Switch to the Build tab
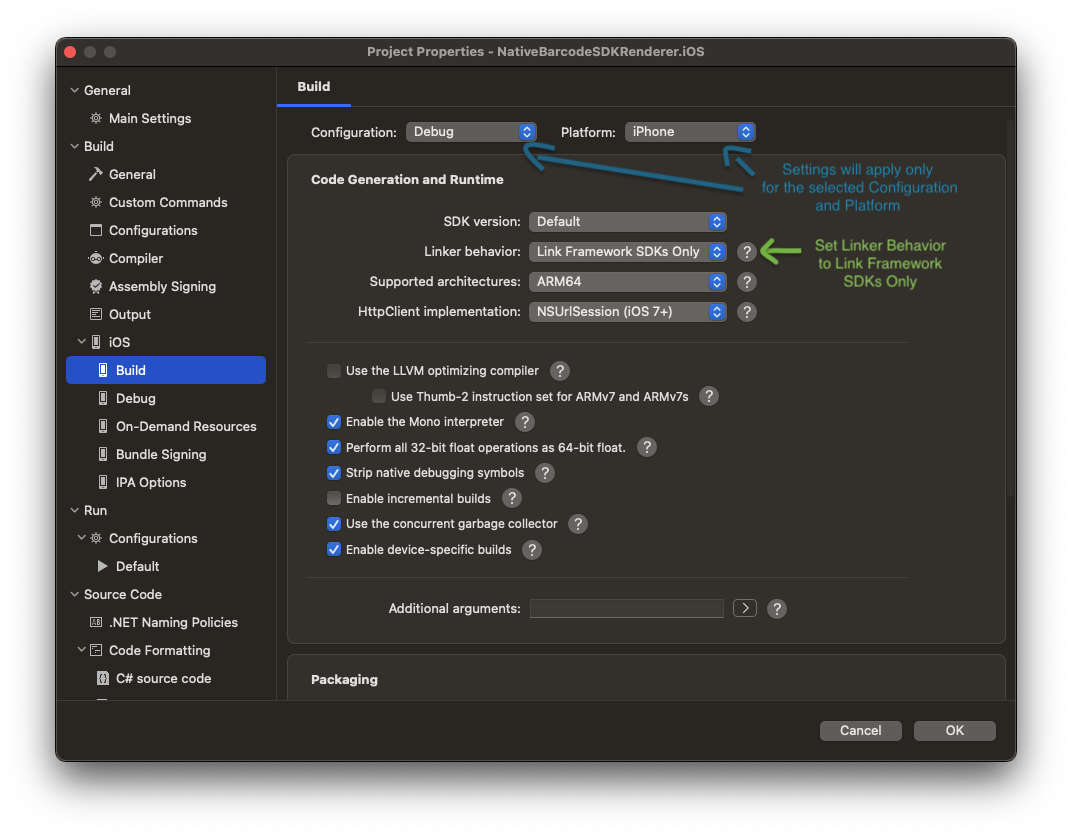Screen dimensions: 1072x835 313,86
